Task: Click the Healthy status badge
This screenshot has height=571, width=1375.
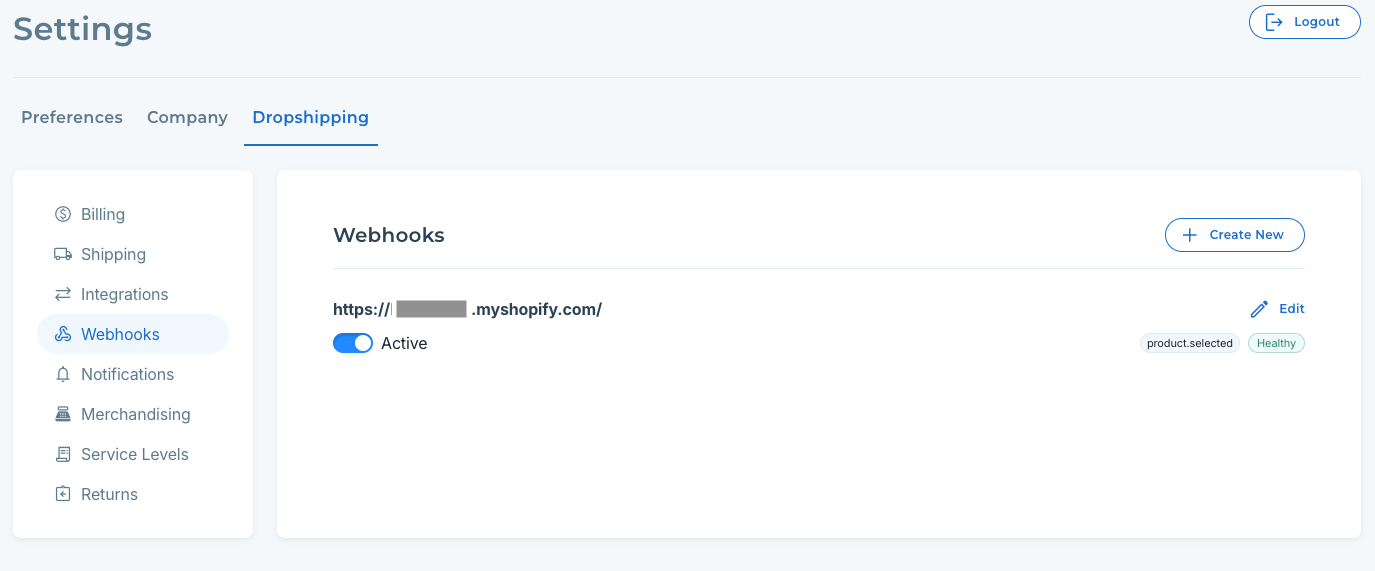Action: point(1276,343)
